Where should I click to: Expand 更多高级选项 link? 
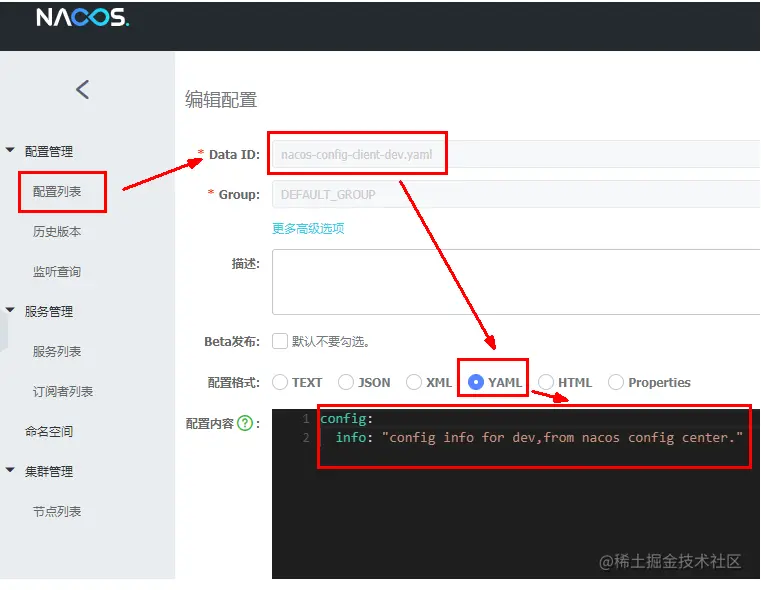[308, 228]
